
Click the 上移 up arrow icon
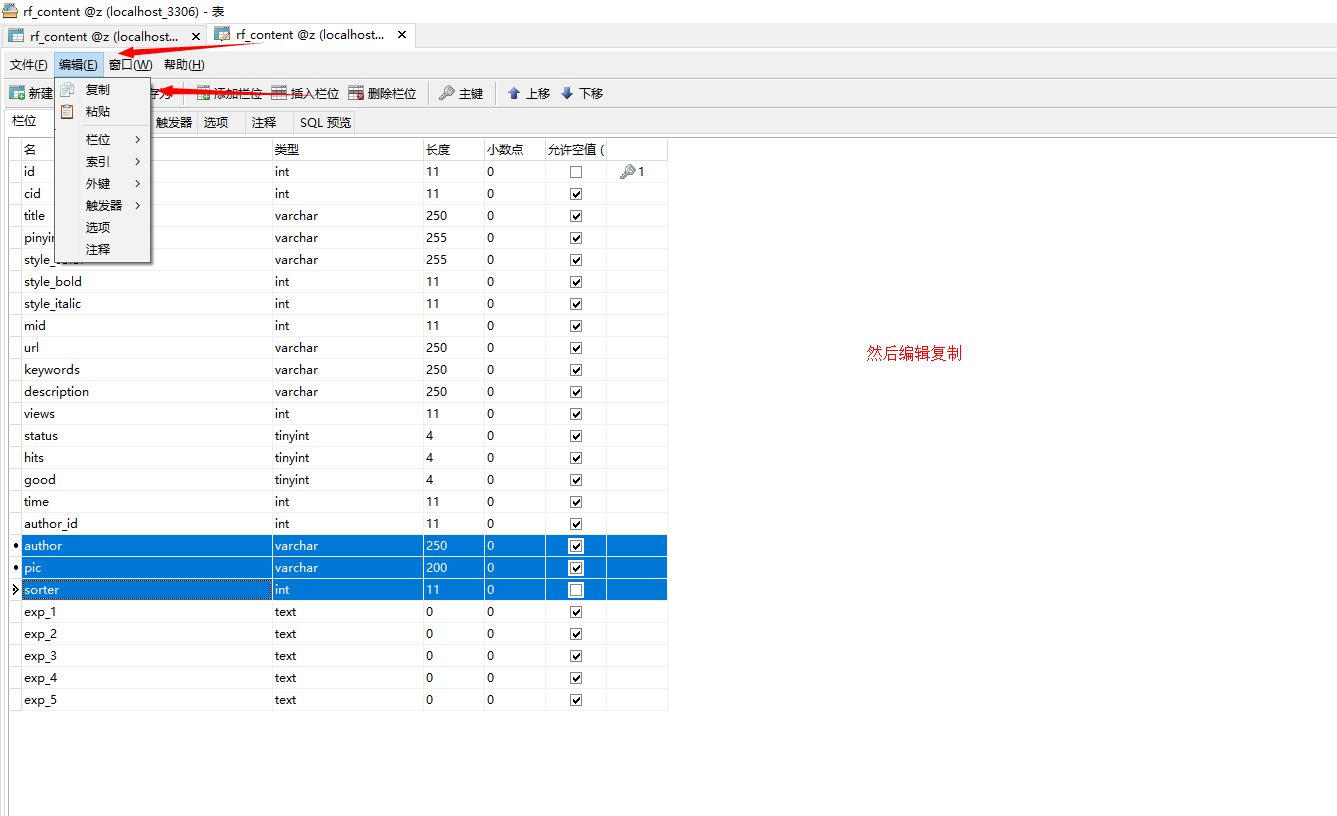pos(514,93)
